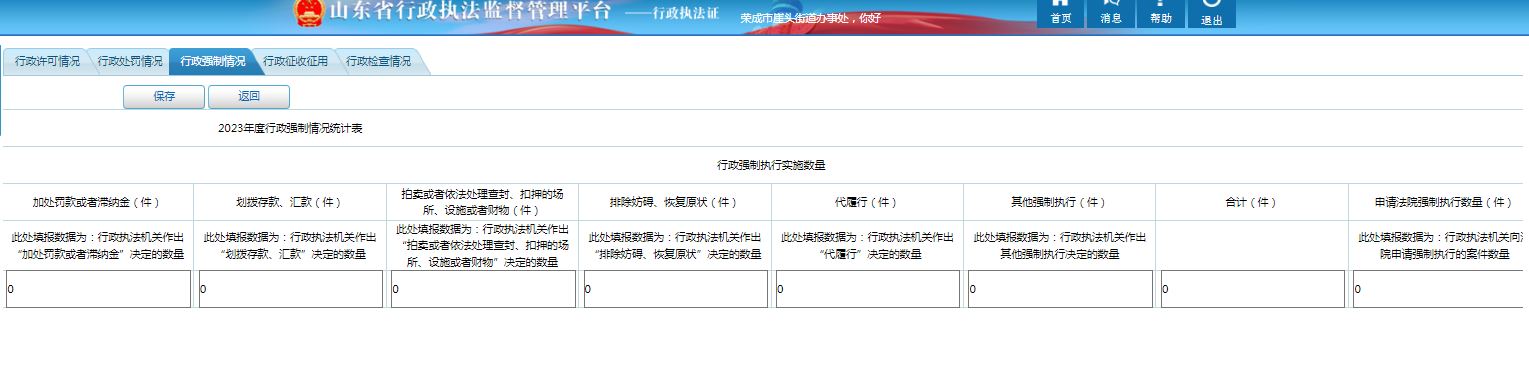This screenshot has width=1529, height=372.
Task: Click the 行政强制执行实施数量 header
Action: point(771,165)
